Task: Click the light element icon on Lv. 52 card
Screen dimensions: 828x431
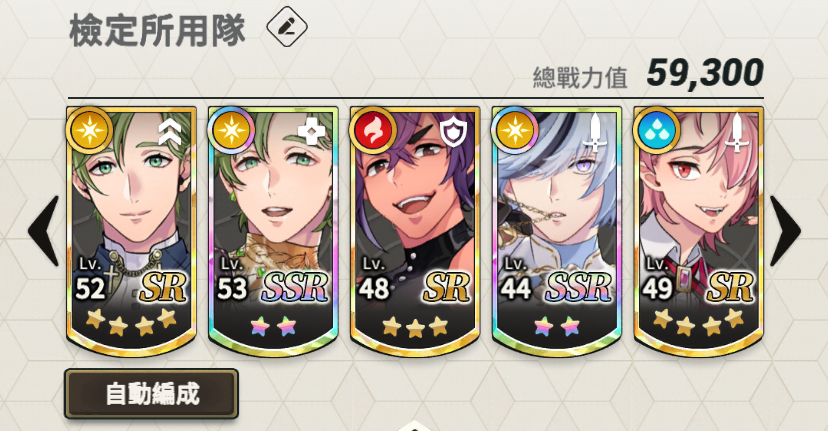Action: pyautogui.click(x=90, y=130)
